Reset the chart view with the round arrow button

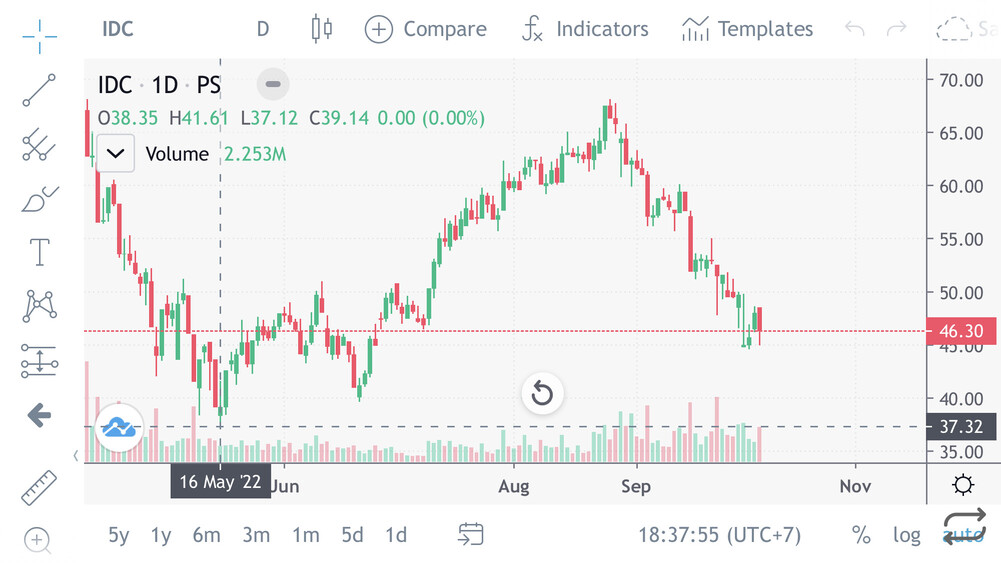point(541,393)
